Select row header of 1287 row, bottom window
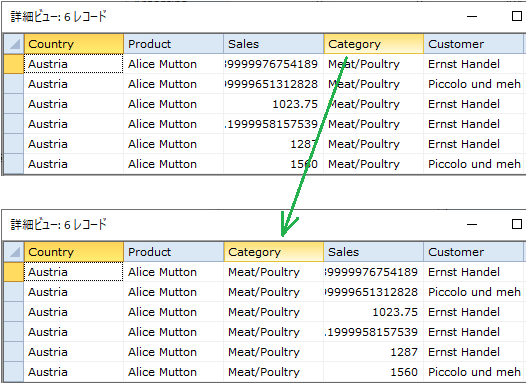 click(x=14, y=352)
